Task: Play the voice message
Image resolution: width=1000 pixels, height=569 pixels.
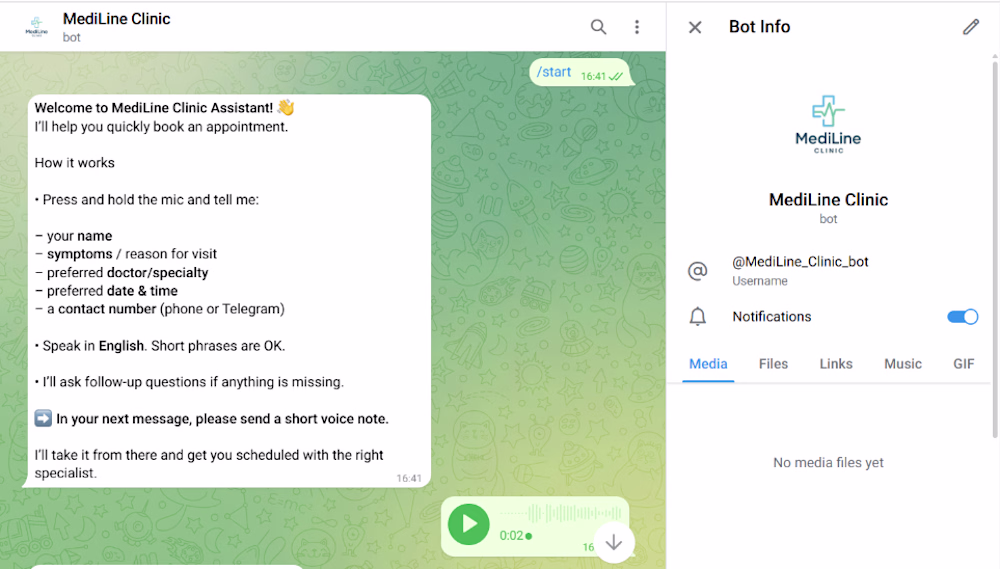Action: click(469, 524)
